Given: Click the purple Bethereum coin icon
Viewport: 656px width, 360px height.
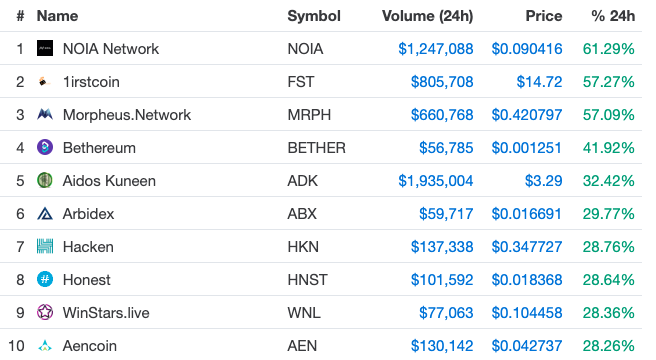Looking at the screenshot, I should (x=45, y=147).
